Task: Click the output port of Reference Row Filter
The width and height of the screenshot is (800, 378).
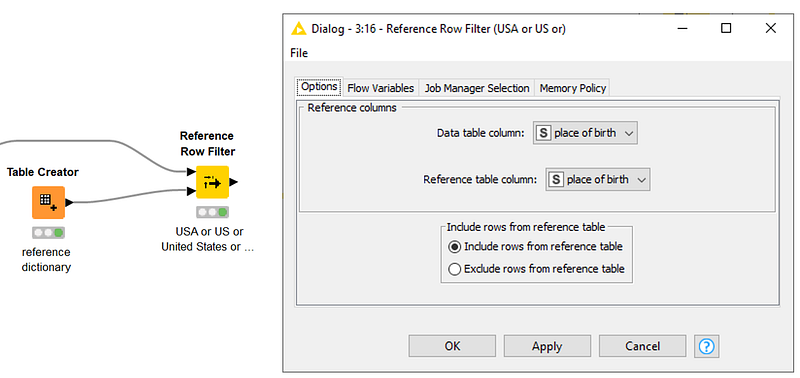Action: click(x=233, y=182)
